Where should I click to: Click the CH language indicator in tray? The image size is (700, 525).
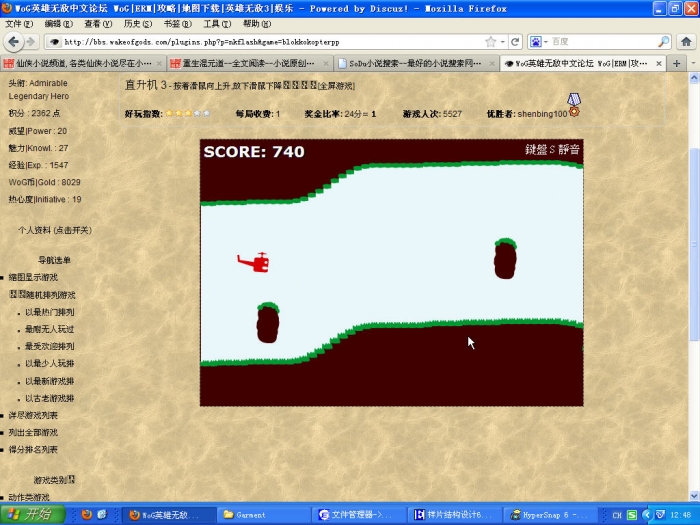tap(617, 515)
